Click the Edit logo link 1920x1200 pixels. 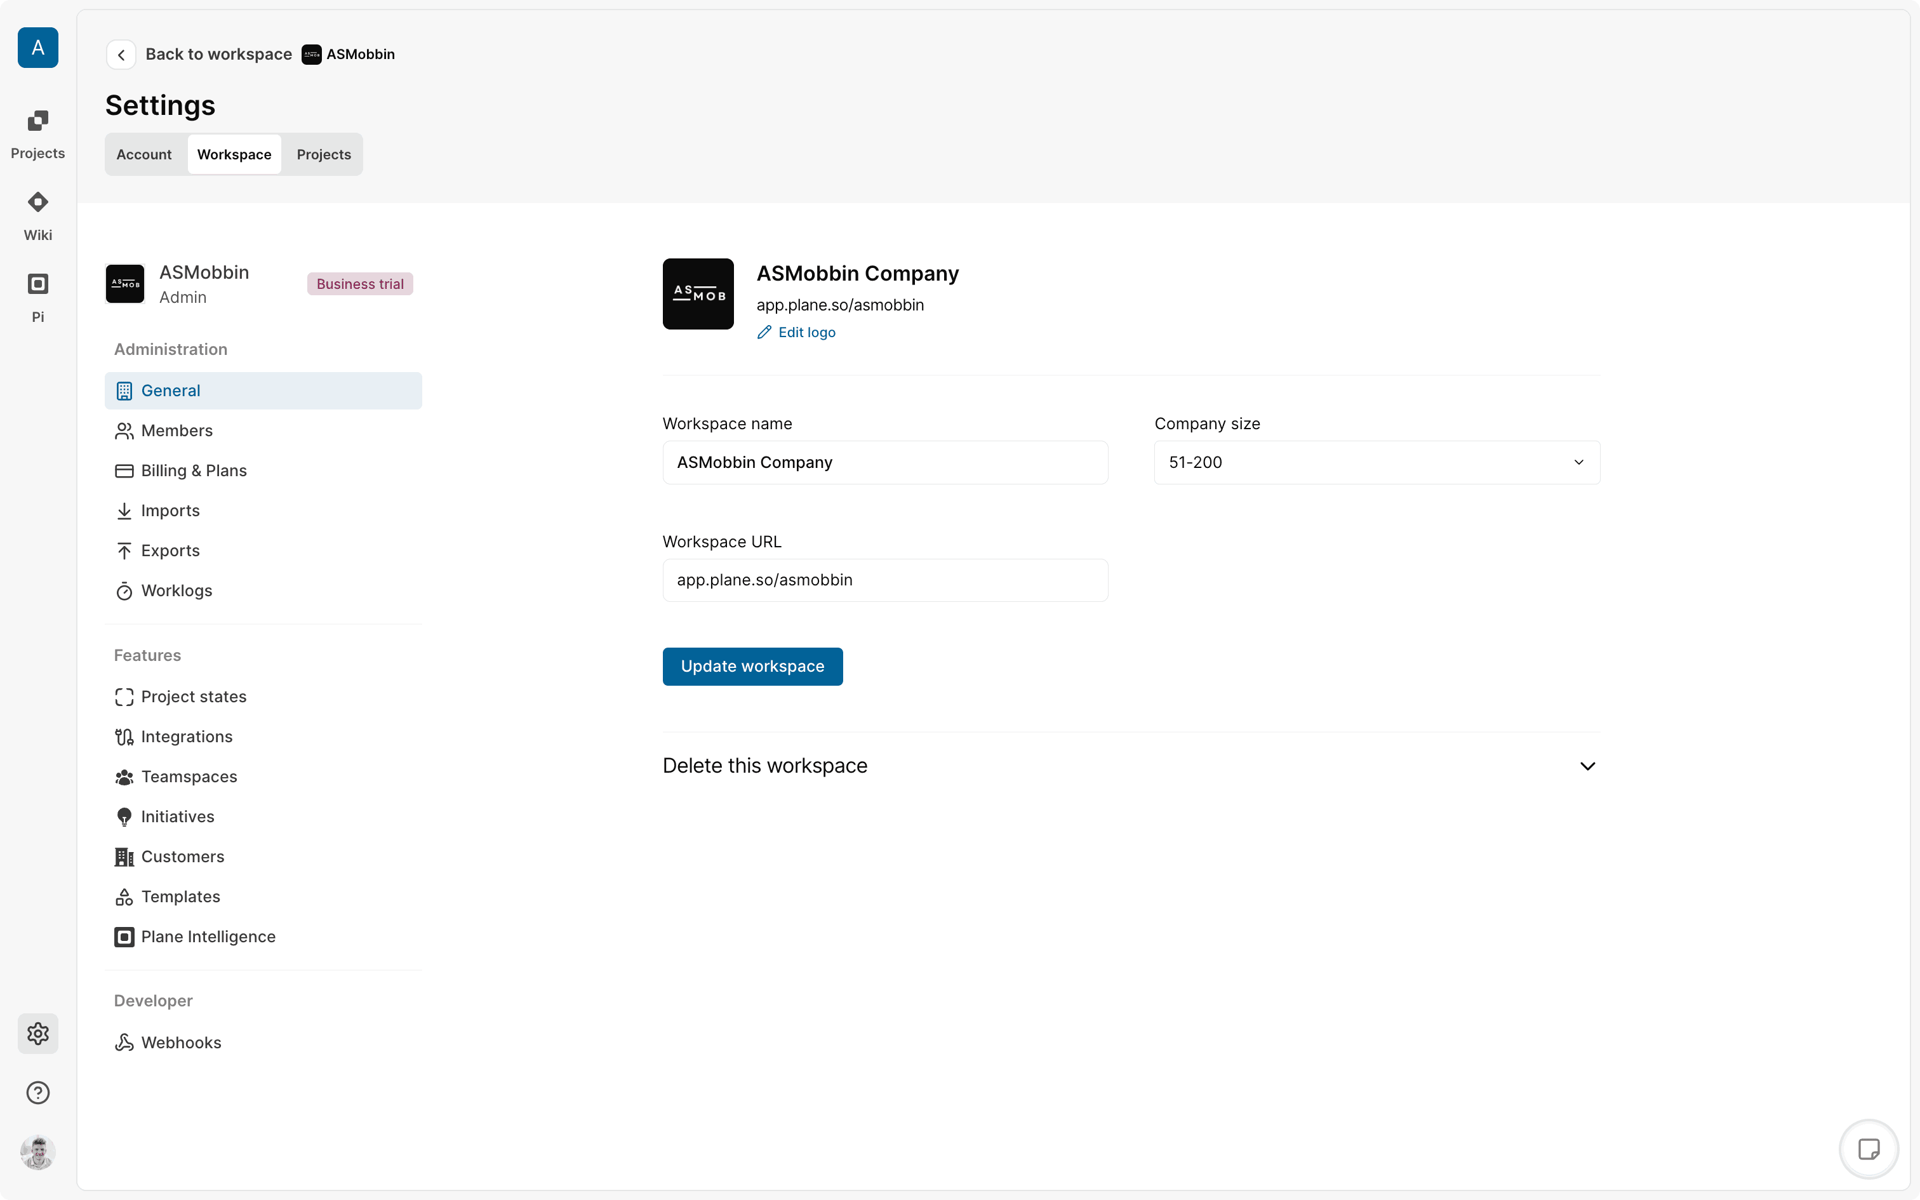pyautogui.click(x=796, y=332)
